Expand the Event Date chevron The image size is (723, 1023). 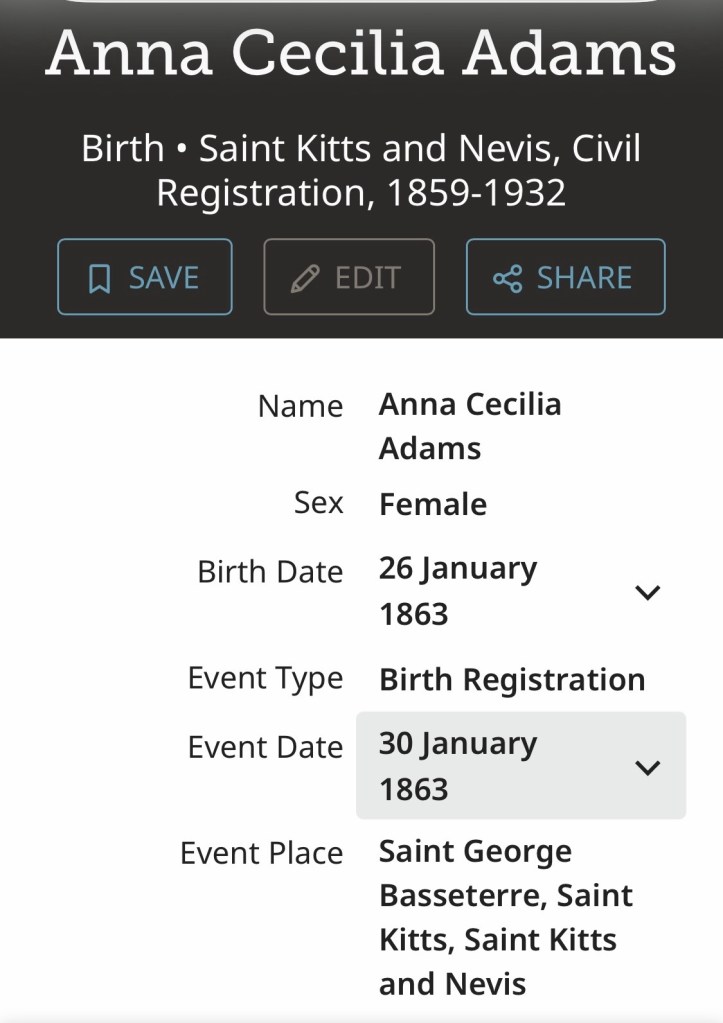click(x=648, y=767)
